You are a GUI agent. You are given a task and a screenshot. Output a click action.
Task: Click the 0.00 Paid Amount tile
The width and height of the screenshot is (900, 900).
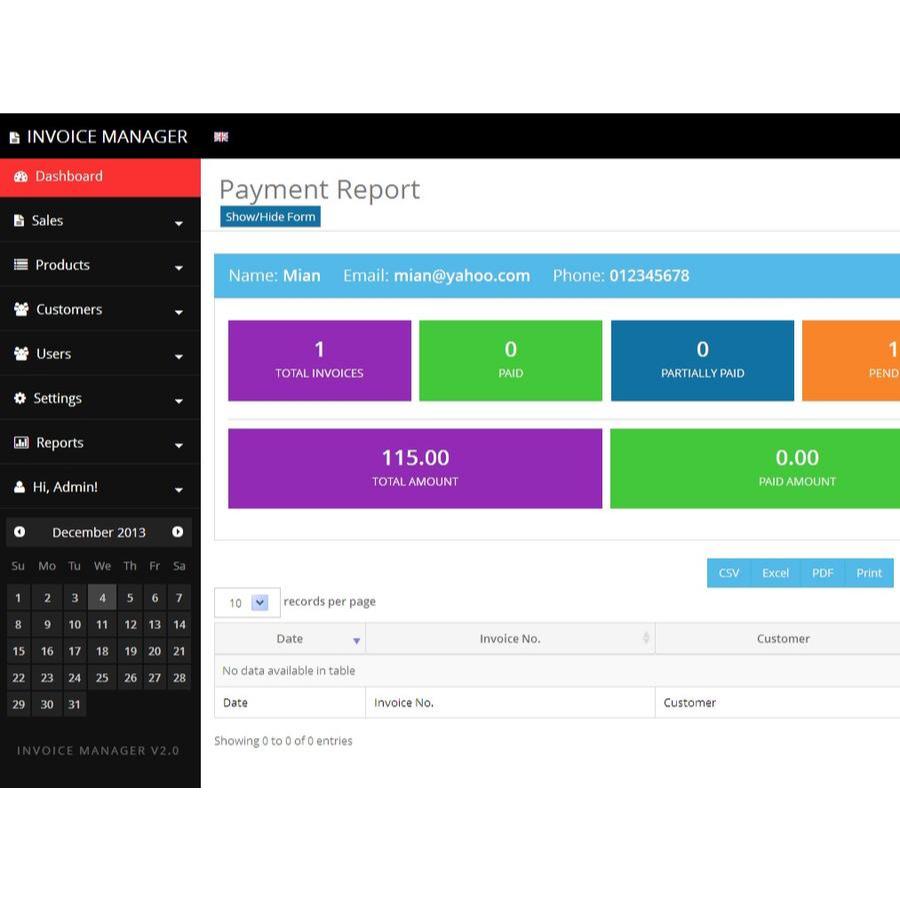755,468
